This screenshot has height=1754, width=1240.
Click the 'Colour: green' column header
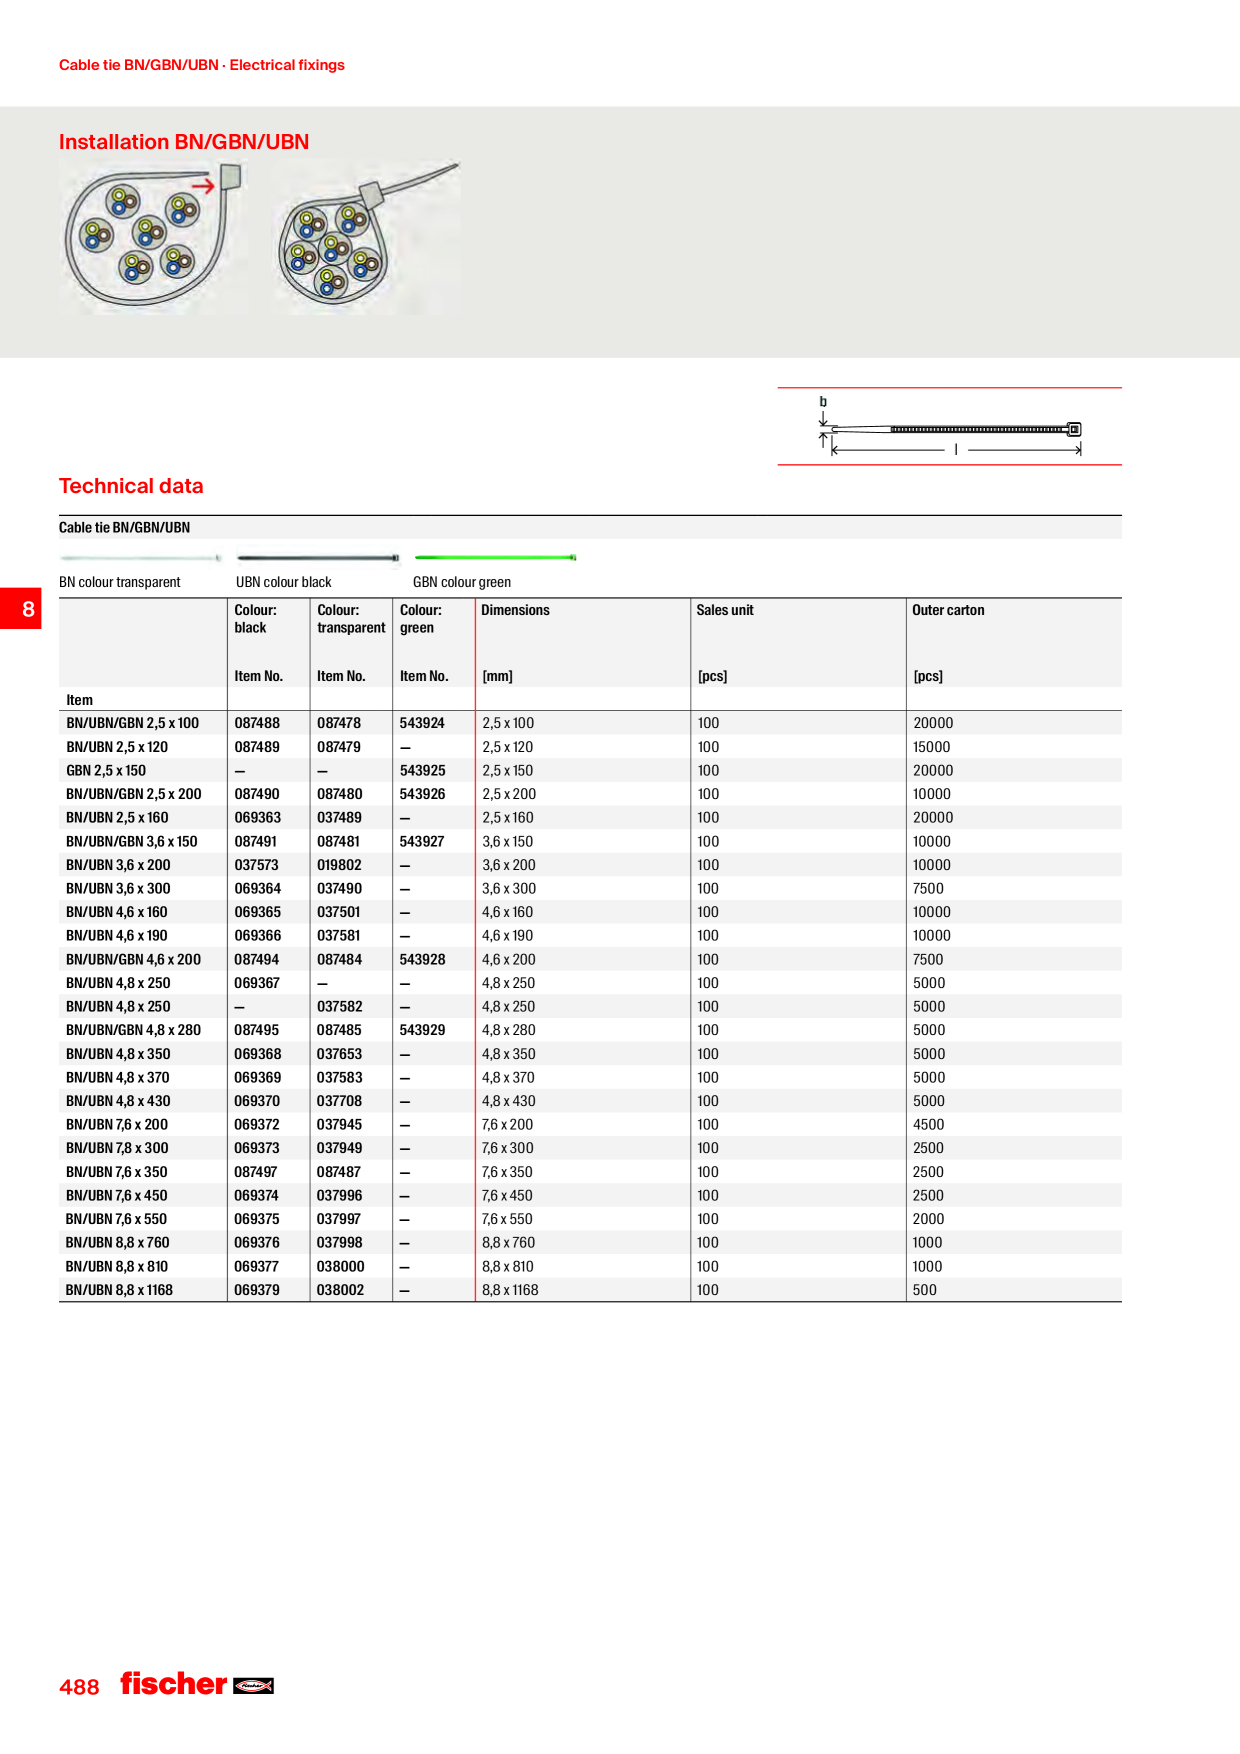coord(421,619)
